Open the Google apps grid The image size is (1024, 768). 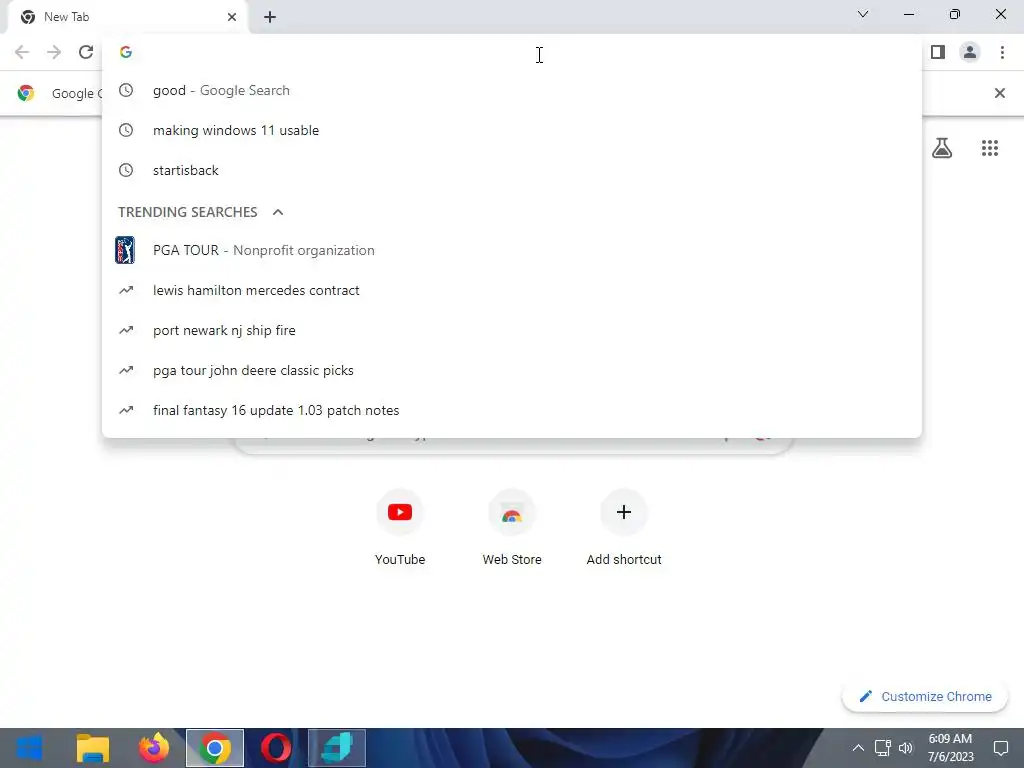pyautogui.click(x=990, y=148)
